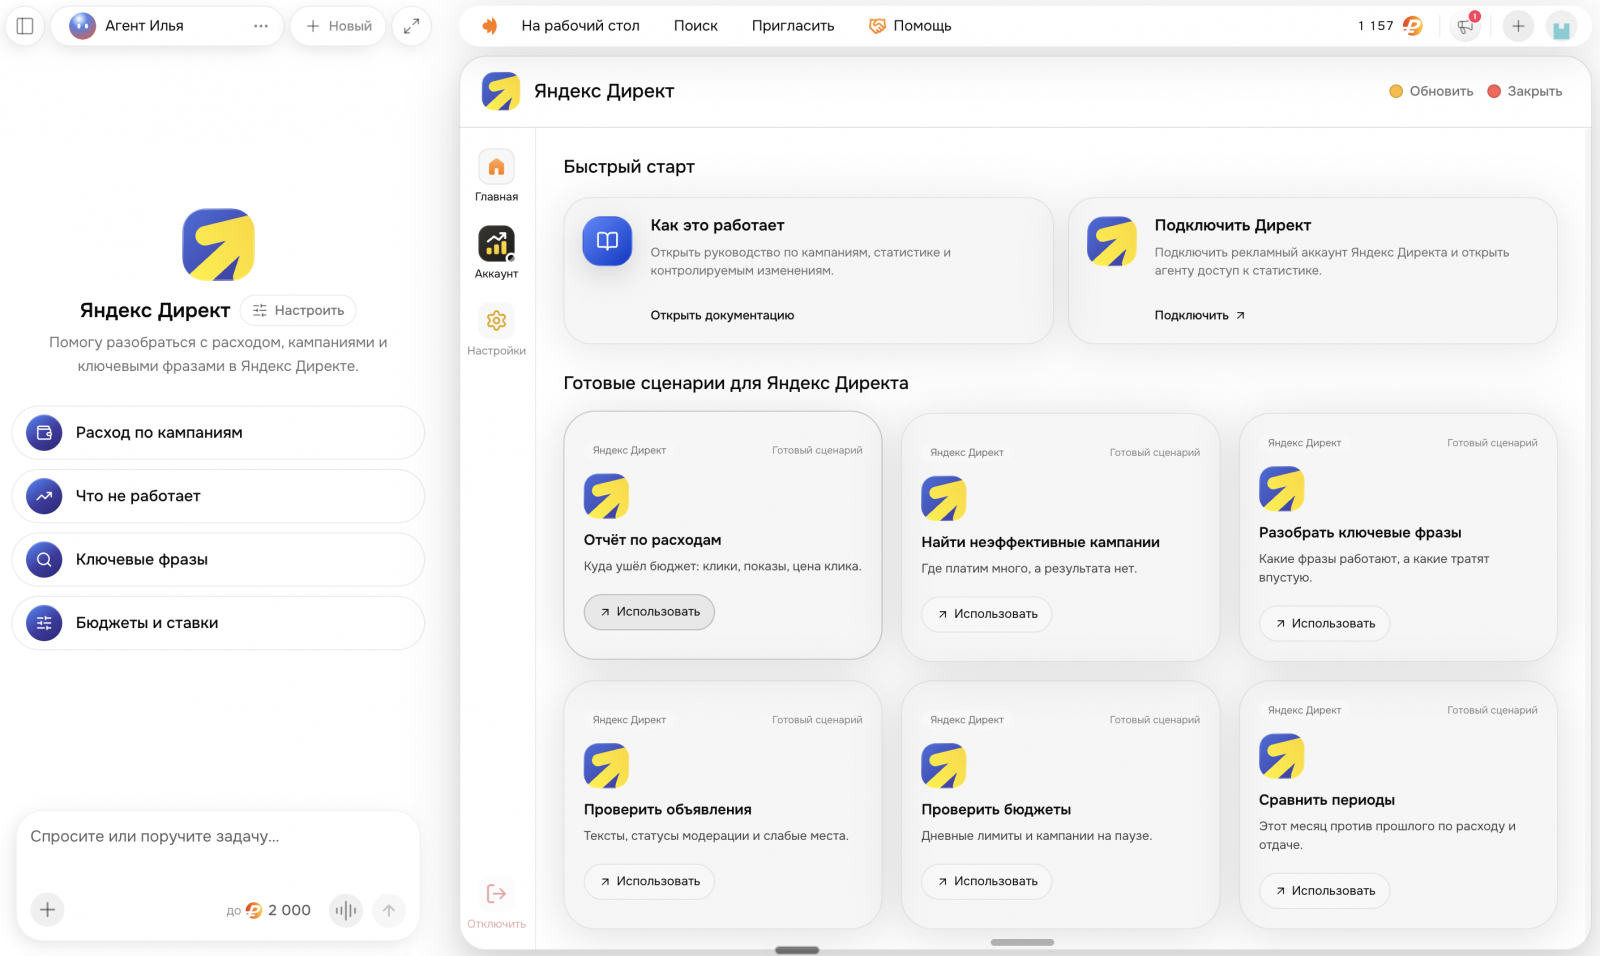
Task: Open the Открыть документацию link
Action: click(722, 315)
